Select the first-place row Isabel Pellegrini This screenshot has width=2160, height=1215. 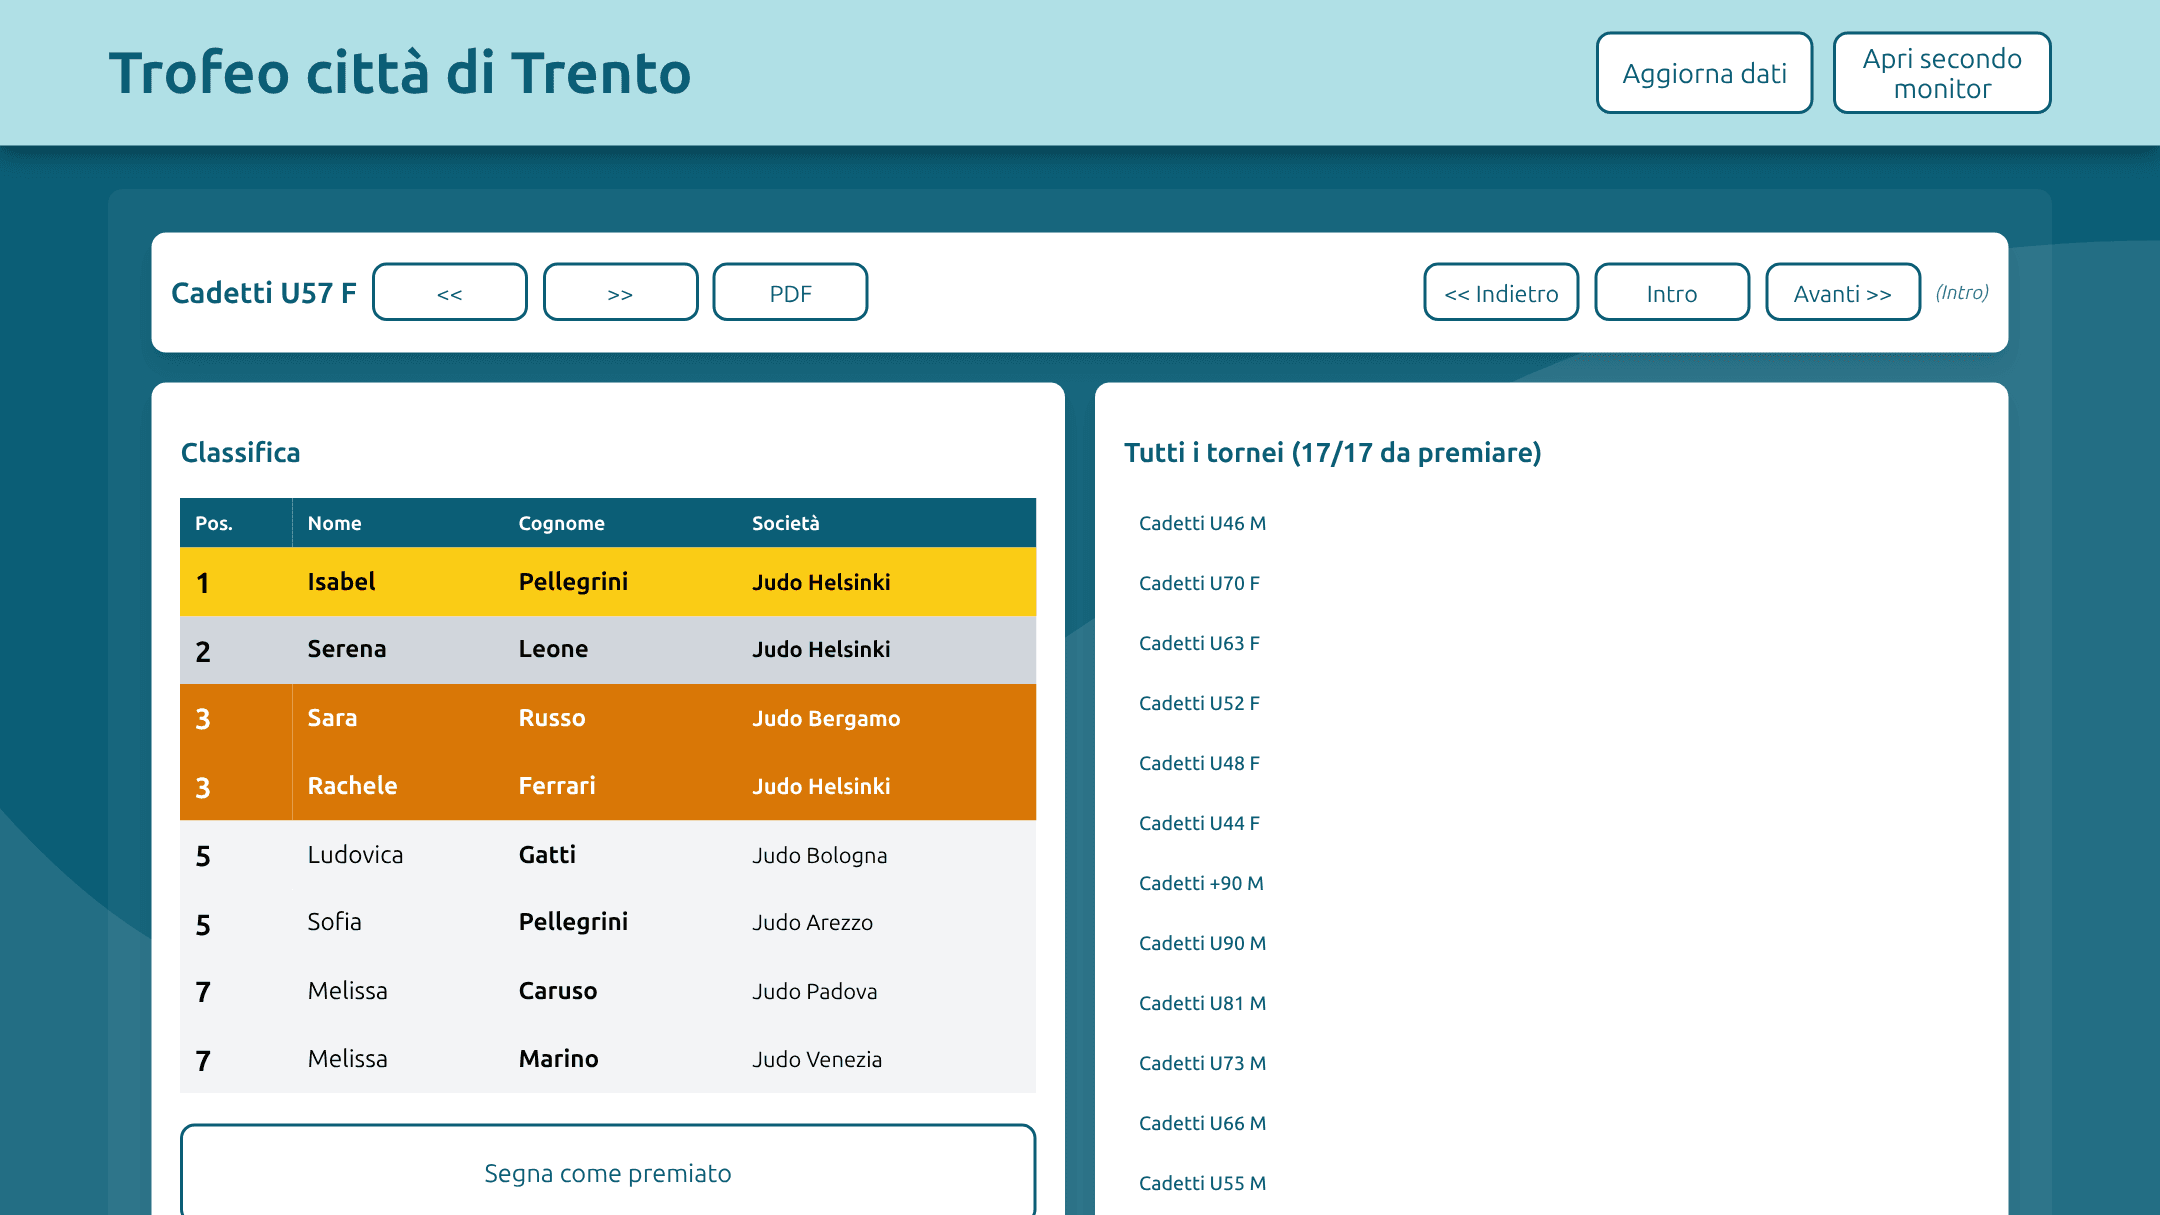click(608, 581)
